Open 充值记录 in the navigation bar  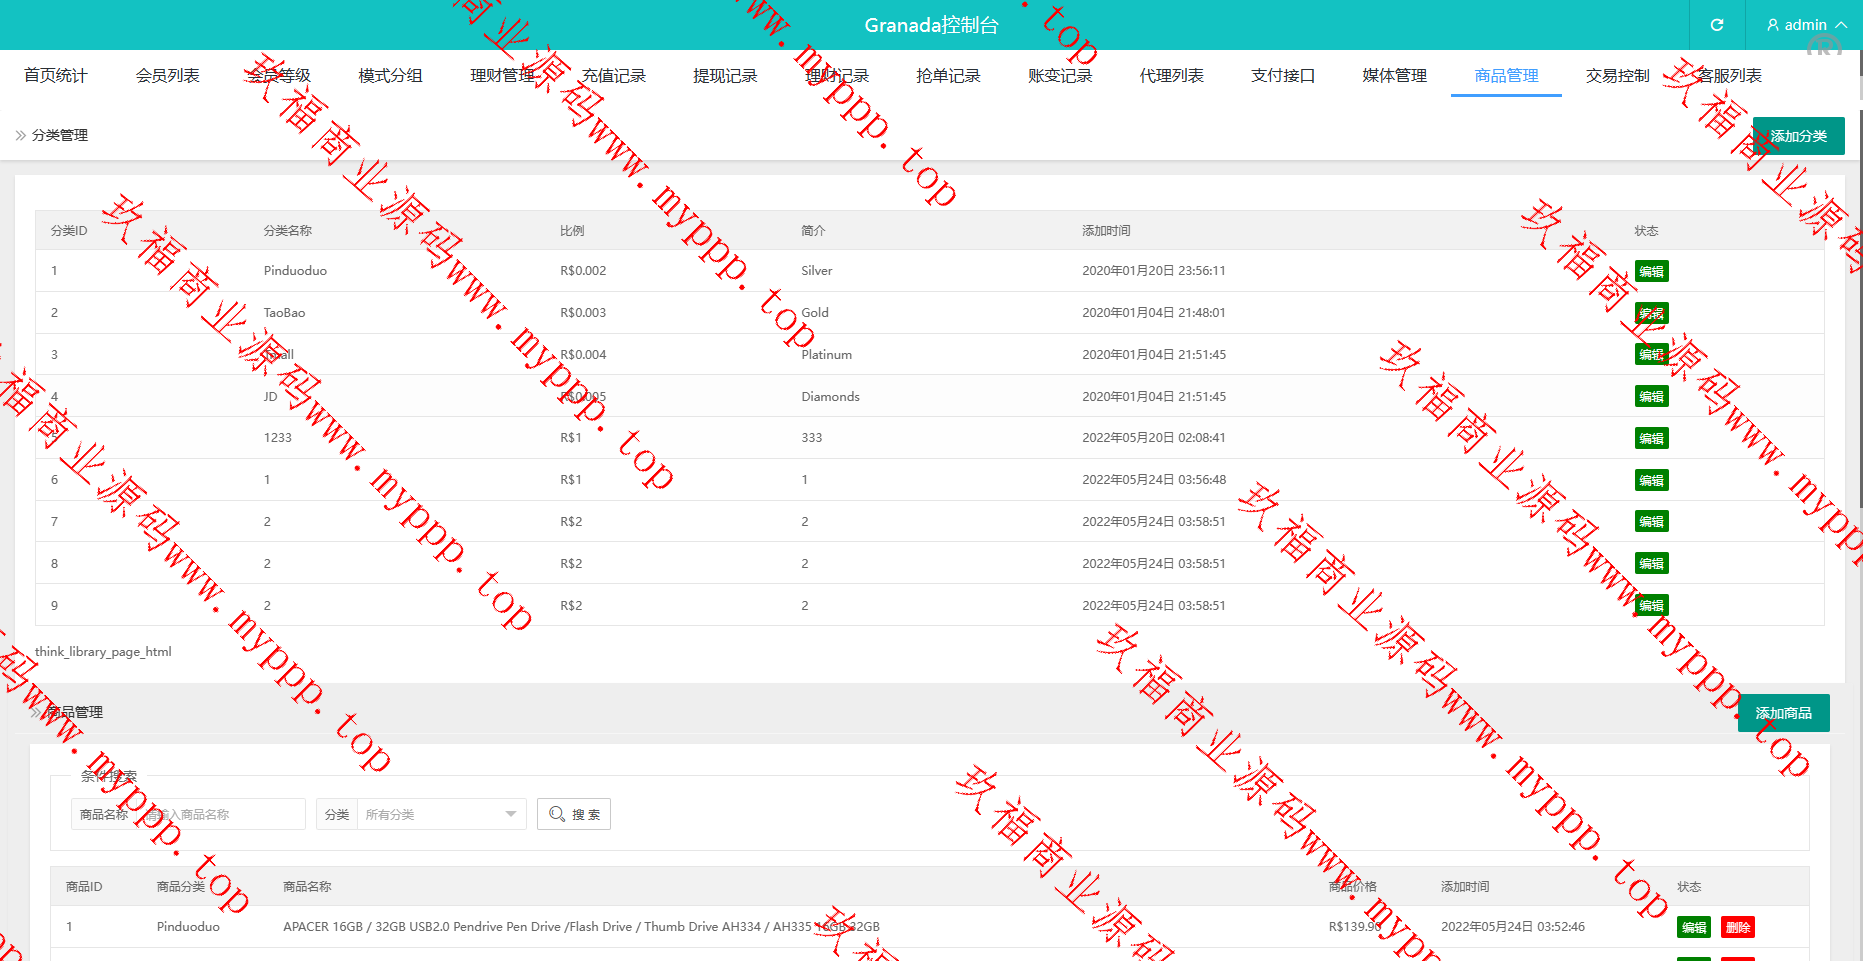[614, 76]
